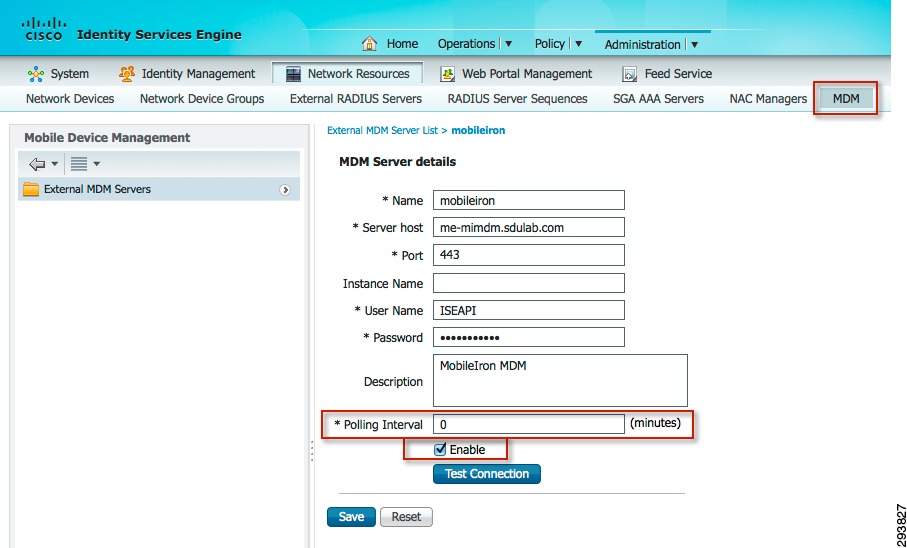Open the MDM sub-tab
The image size is (907, 548).
coord(846,99)
